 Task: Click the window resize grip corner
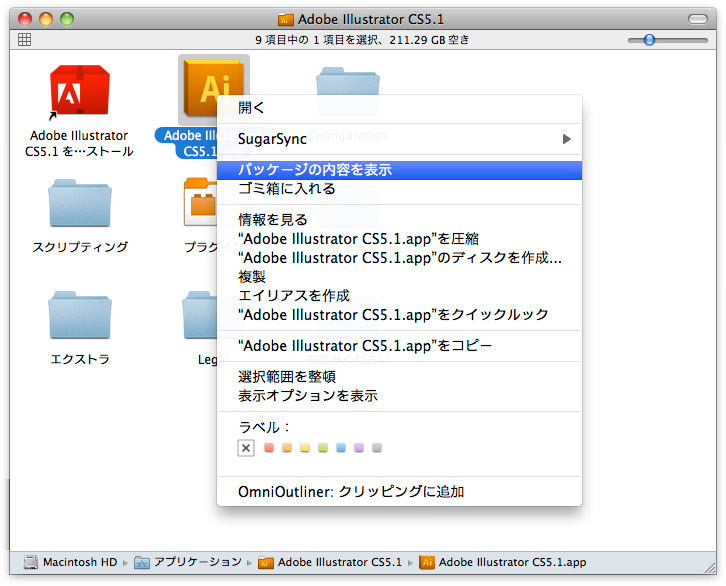710,568
